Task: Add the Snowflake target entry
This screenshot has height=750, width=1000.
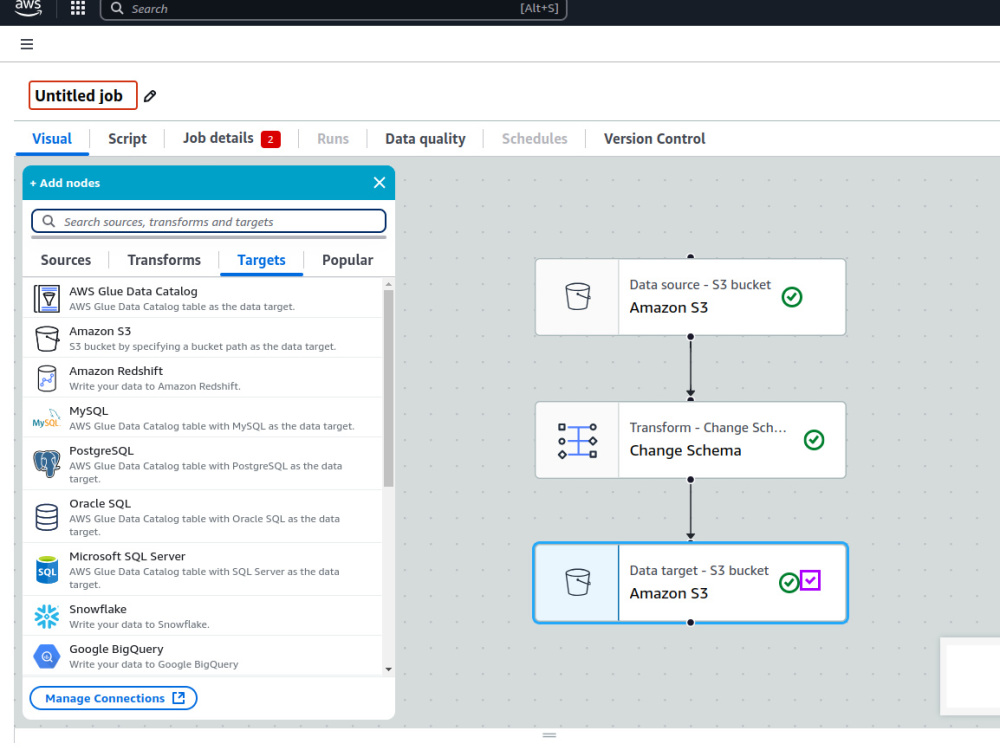Action: pyautogui.click(x=203, y=616)
